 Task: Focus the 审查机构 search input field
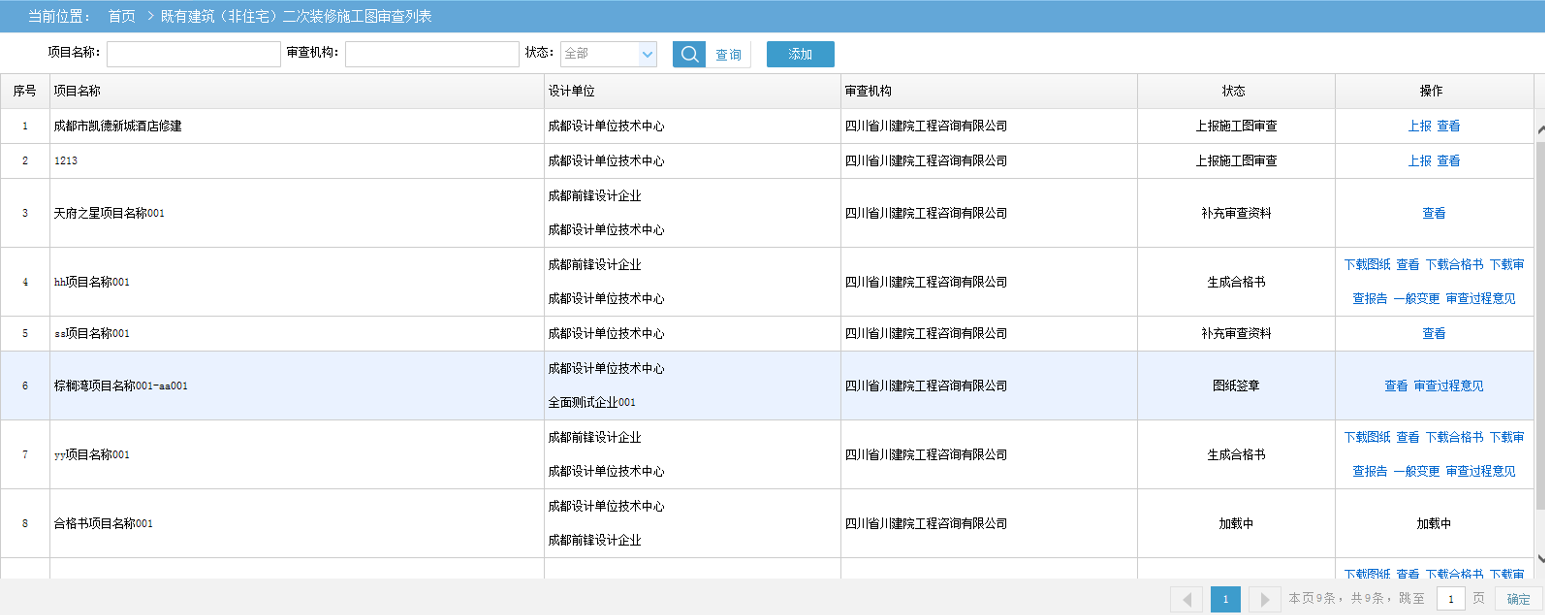431,54
